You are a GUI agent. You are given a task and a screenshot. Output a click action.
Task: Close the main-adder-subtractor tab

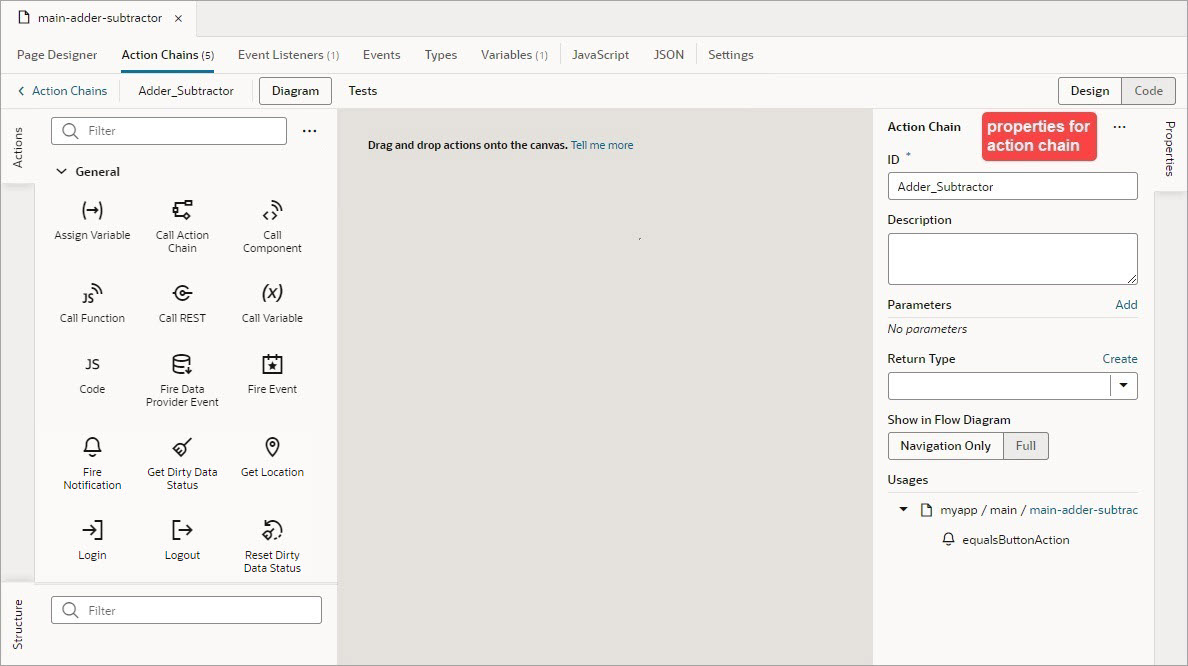[x=178, y=18]
